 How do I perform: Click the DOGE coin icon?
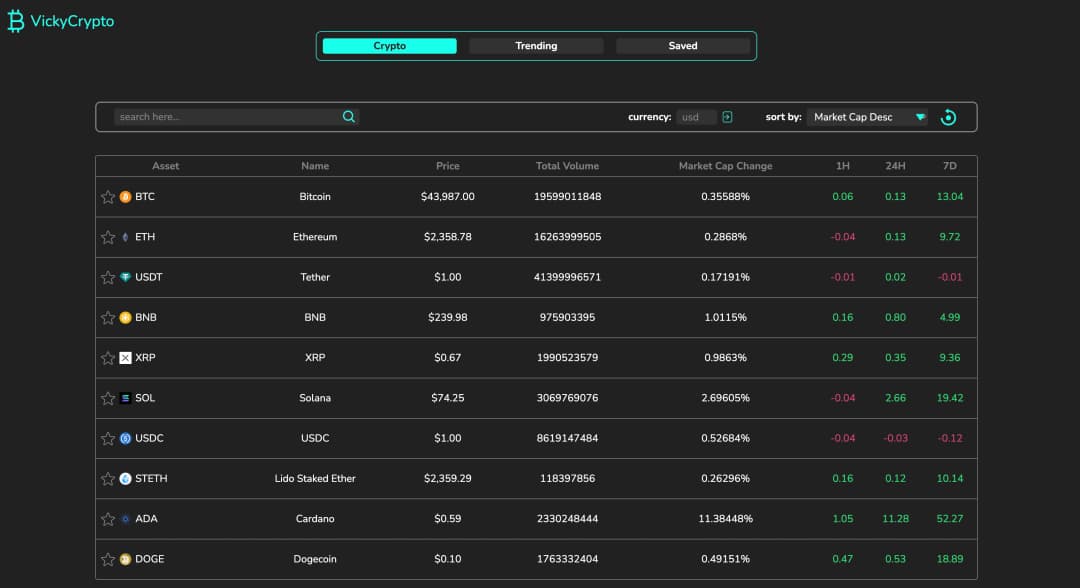pos(125,559)
